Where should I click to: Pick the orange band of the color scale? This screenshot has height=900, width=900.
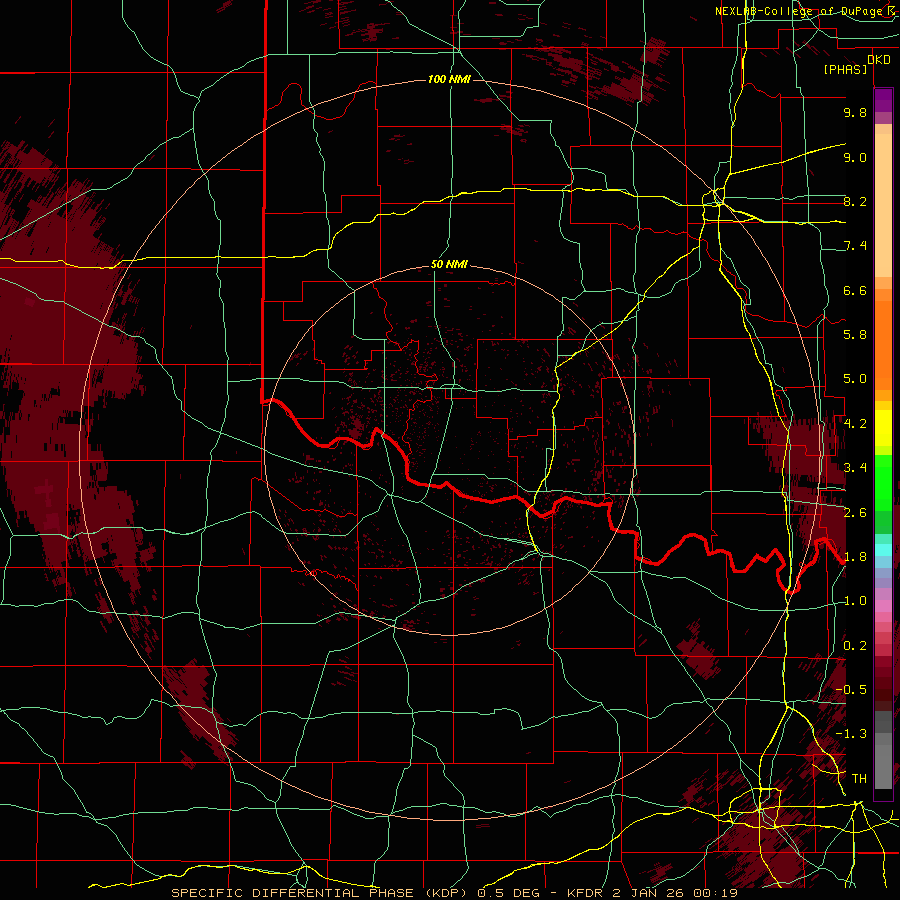[x=883, y=344]
